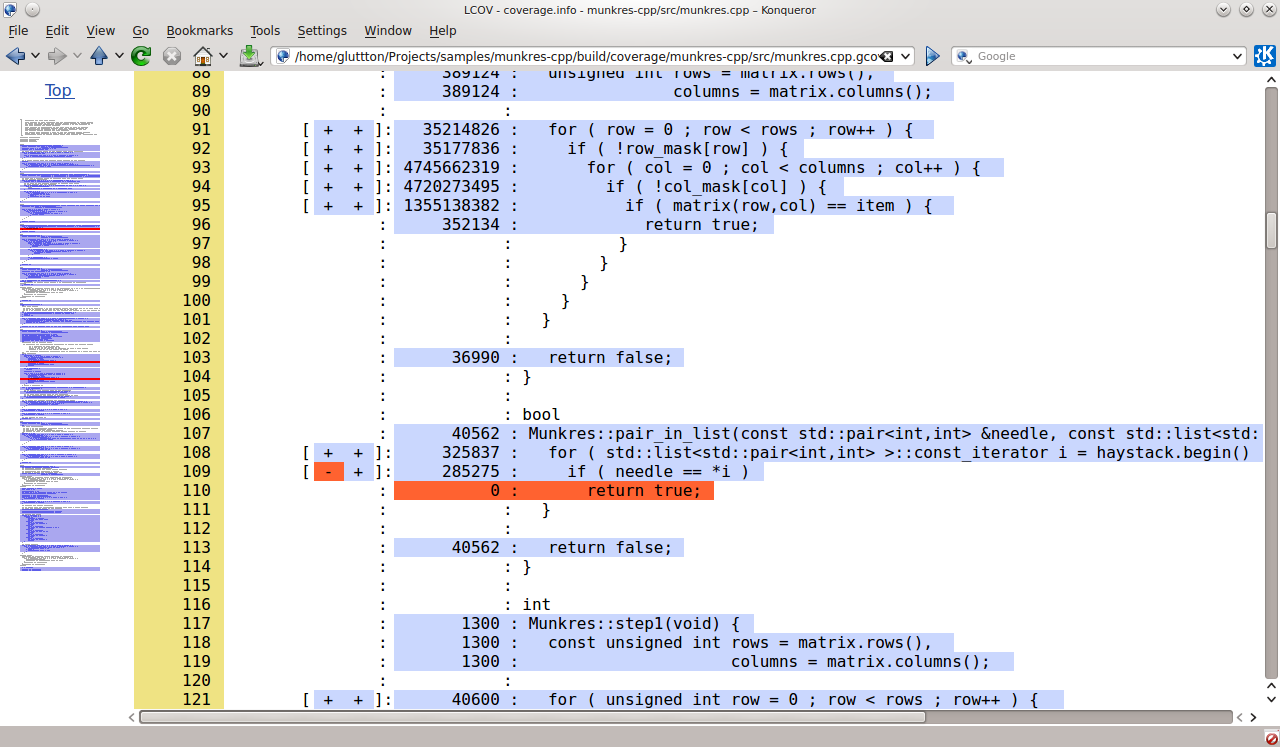Click the red minus branch marker line 109
The image size is (1280, 747).
(328, 471)
